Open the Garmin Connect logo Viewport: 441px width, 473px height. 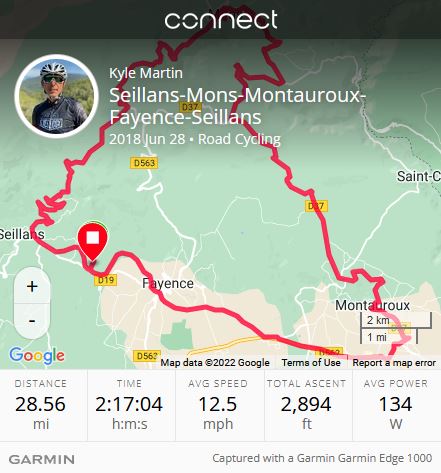[221, 20]
